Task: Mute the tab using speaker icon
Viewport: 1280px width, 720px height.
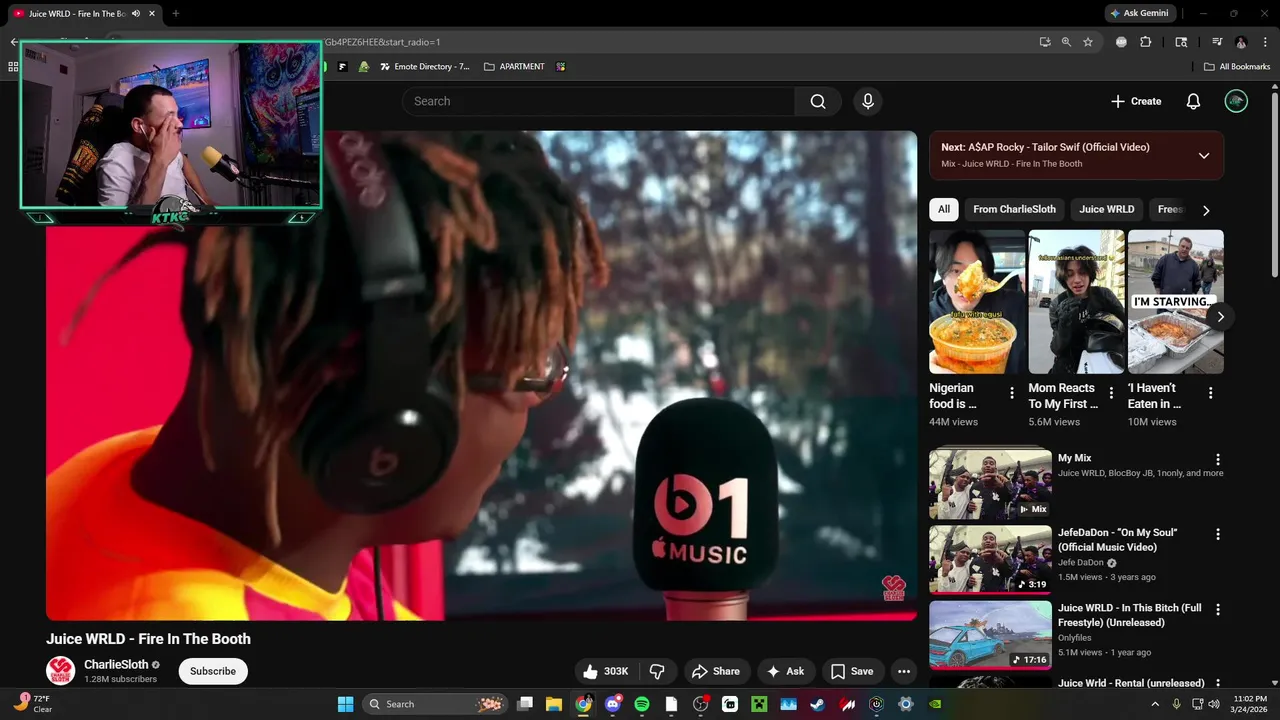Action: (x=136, y=14)
